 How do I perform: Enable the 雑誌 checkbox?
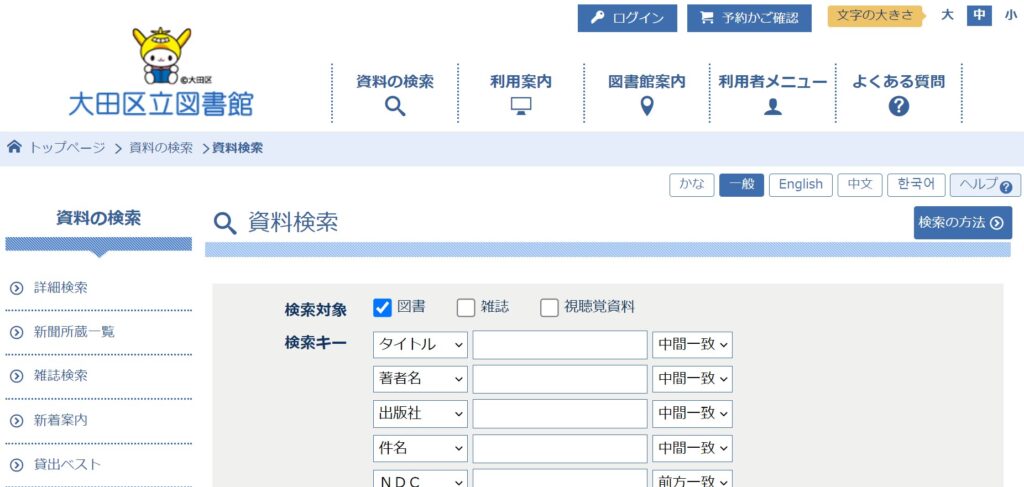tap(466, 308)
